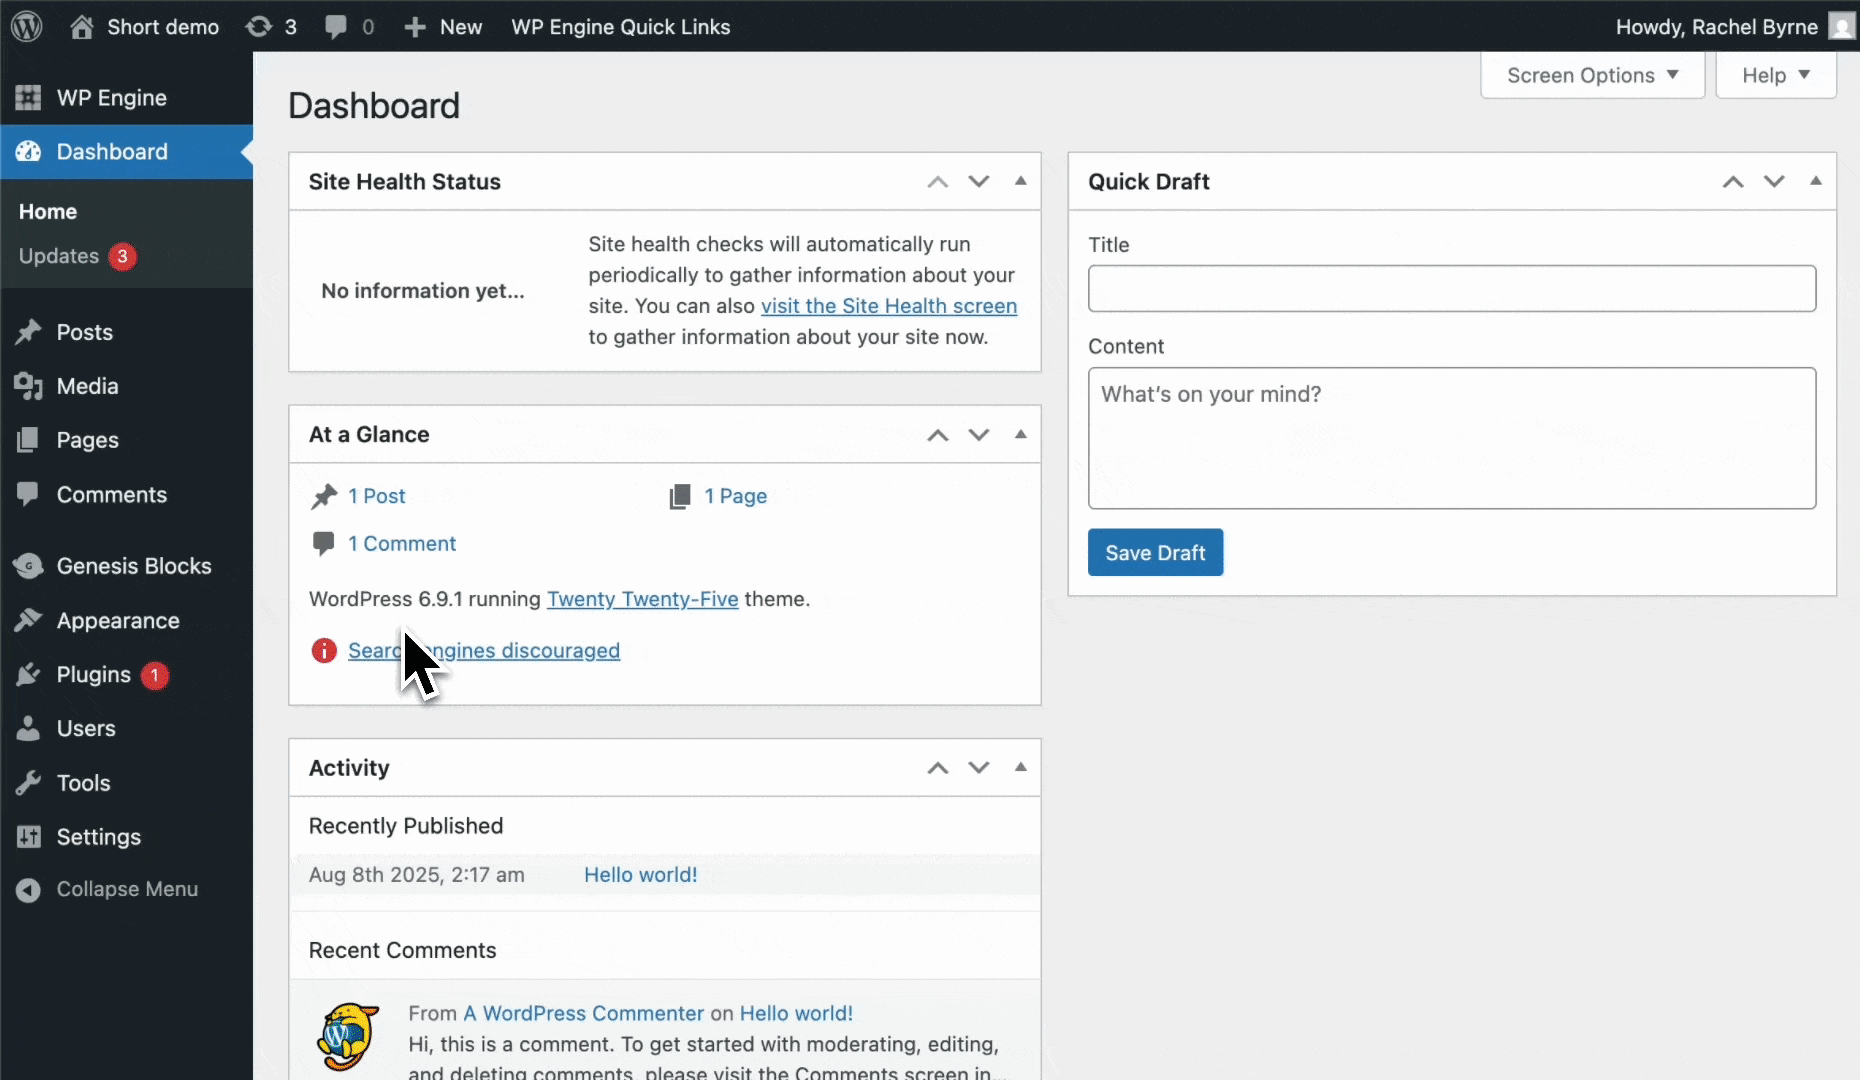The height and width of the screenshot is (1080, 1860).
Task: Open the New content menu plus icon
Action: [414, 26]
